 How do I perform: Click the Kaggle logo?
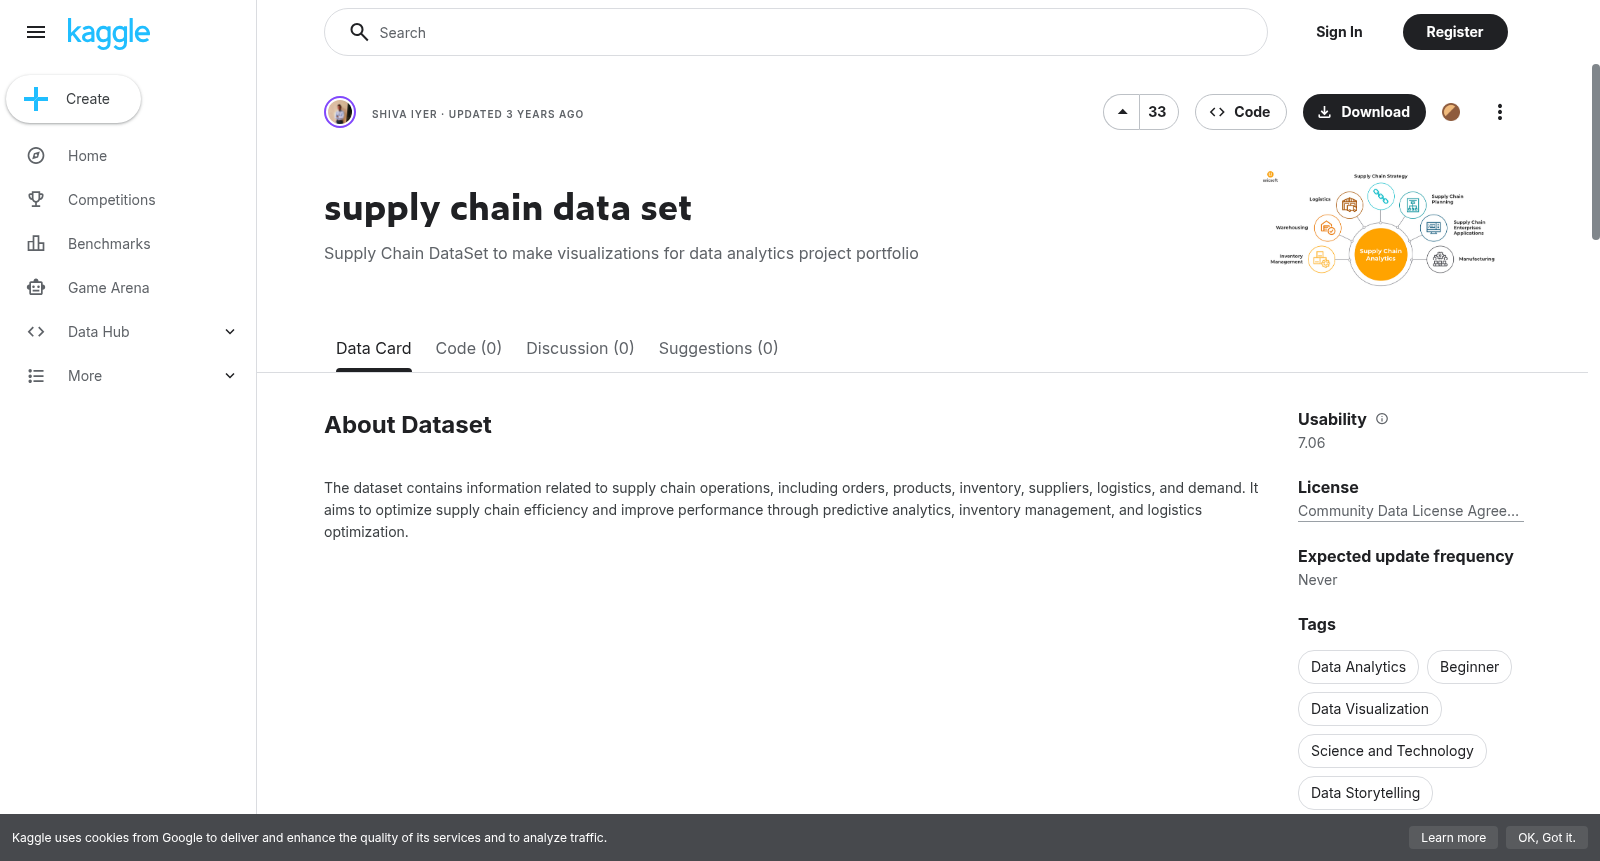click(108, 33)
